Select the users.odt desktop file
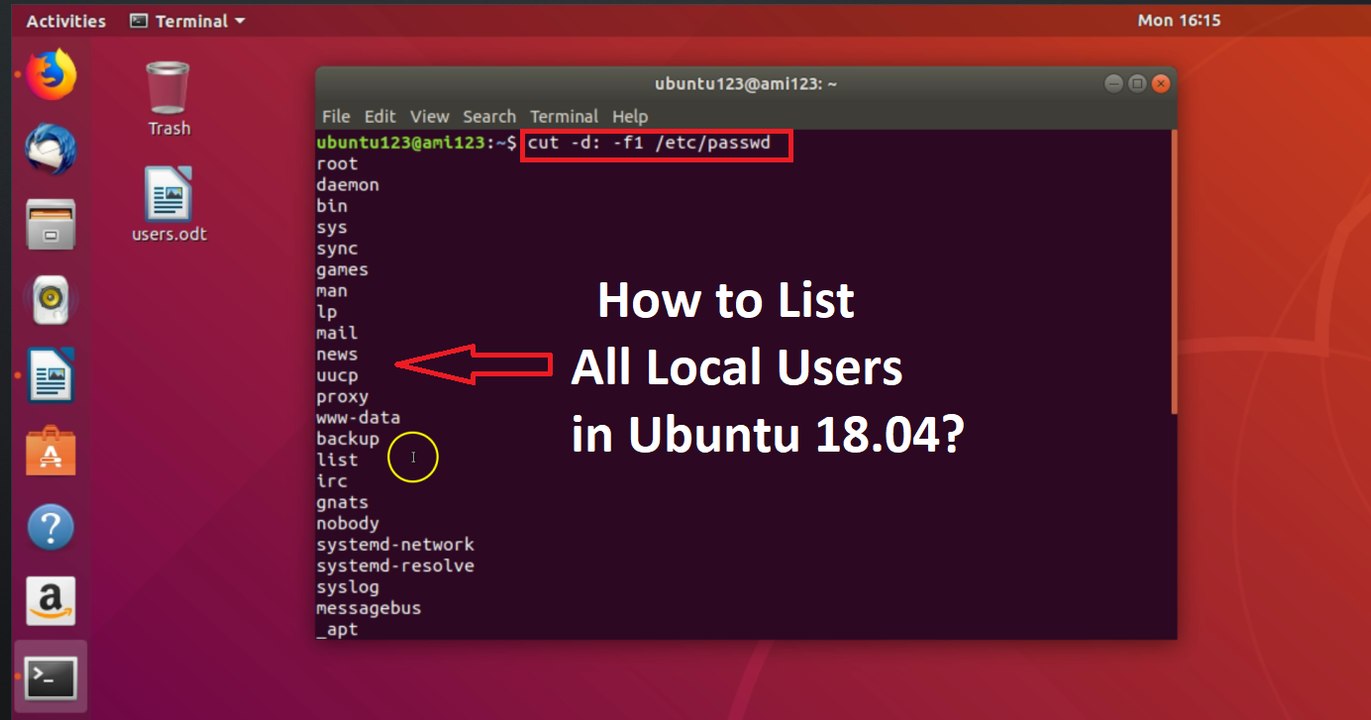 click(x=169, y=204)
